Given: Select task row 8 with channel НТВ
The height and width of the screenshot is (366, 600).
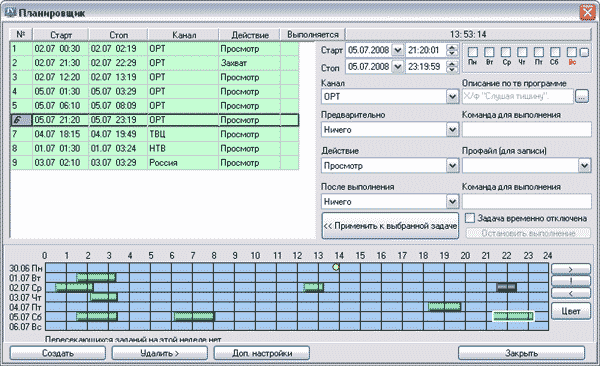Looking at the screenshot, I should click(155, 149).
